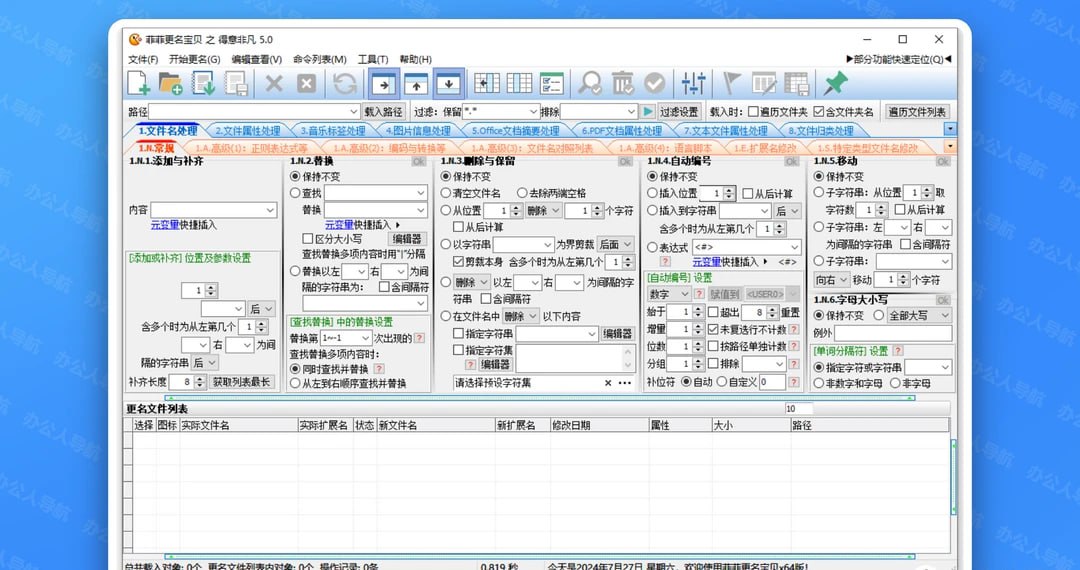Click the trash bin toolbar icon
1080x570 pixels.
click(622, 84)
